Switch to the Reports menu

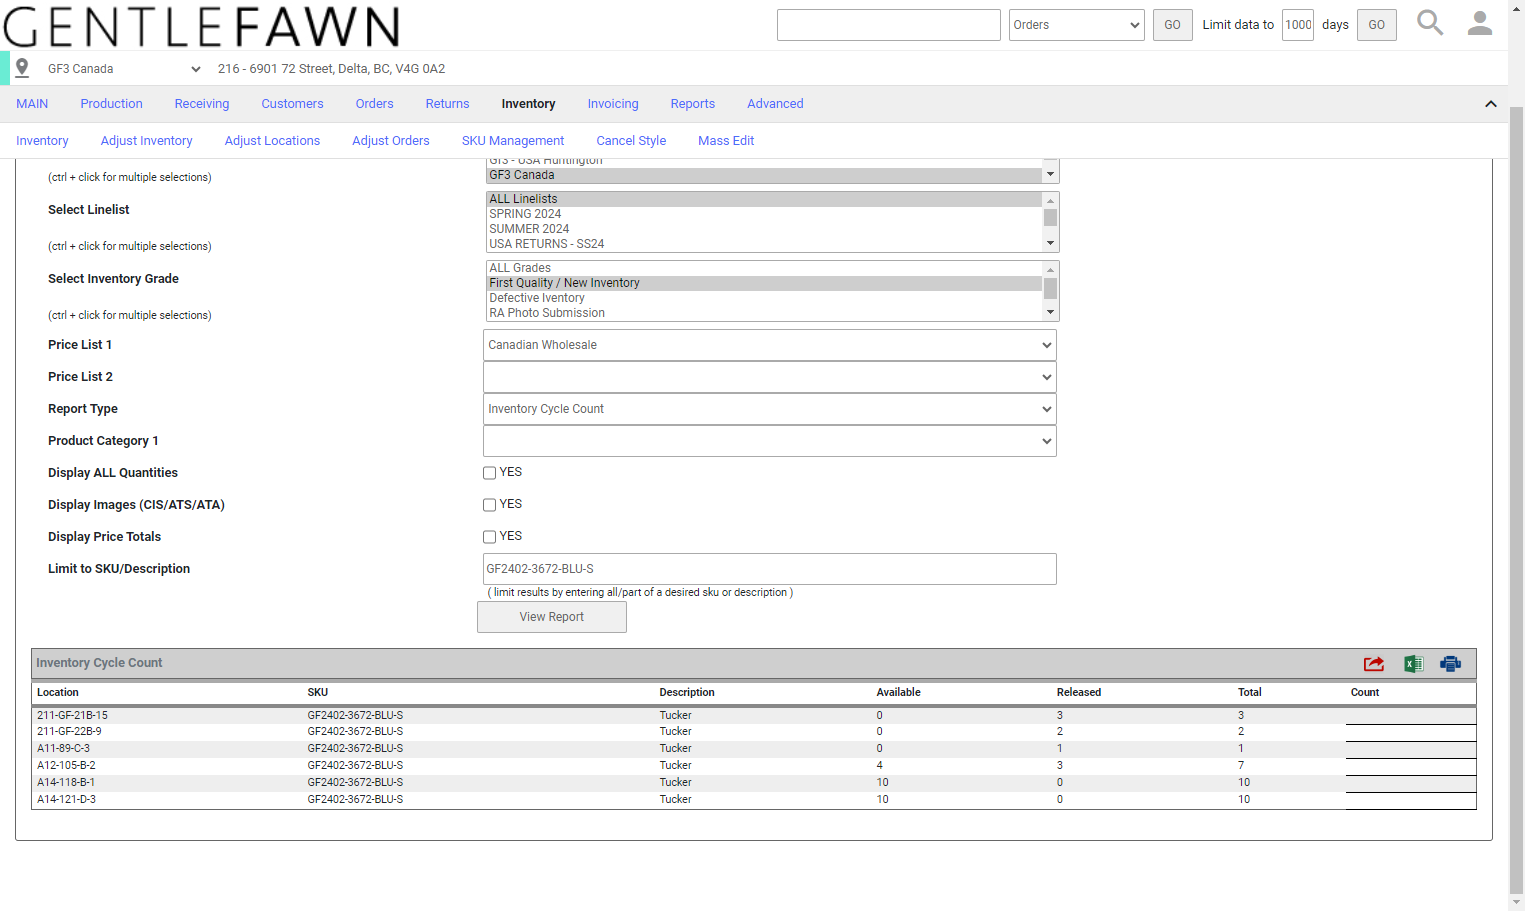click(x=693, y=104)
